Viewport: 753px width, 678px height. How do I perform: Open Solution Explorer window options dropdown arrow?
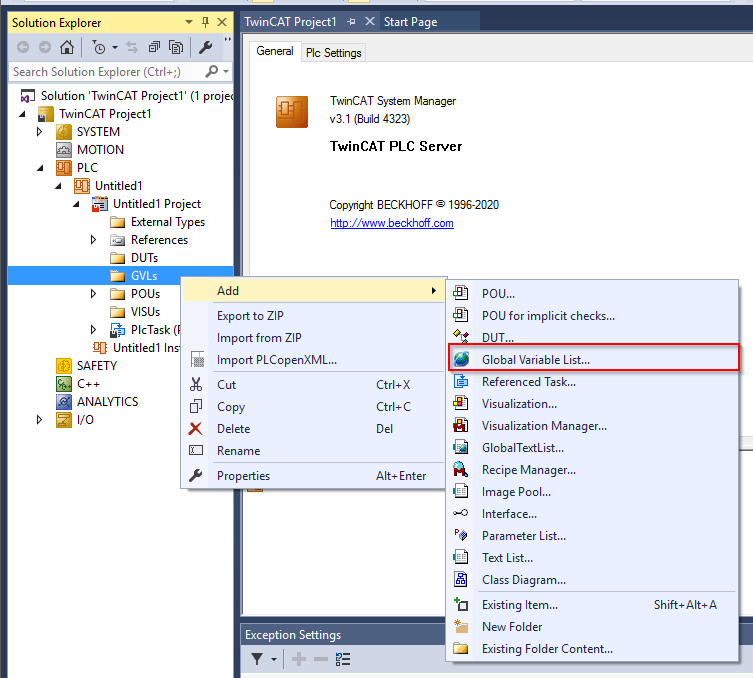pos(189,22)
